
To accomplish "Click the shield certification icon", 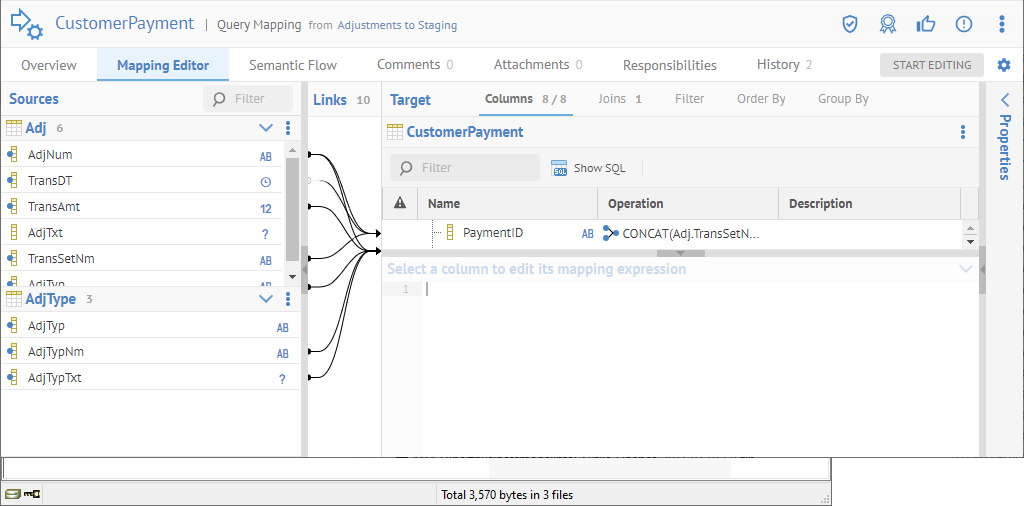I will click(x=850, y=24).
